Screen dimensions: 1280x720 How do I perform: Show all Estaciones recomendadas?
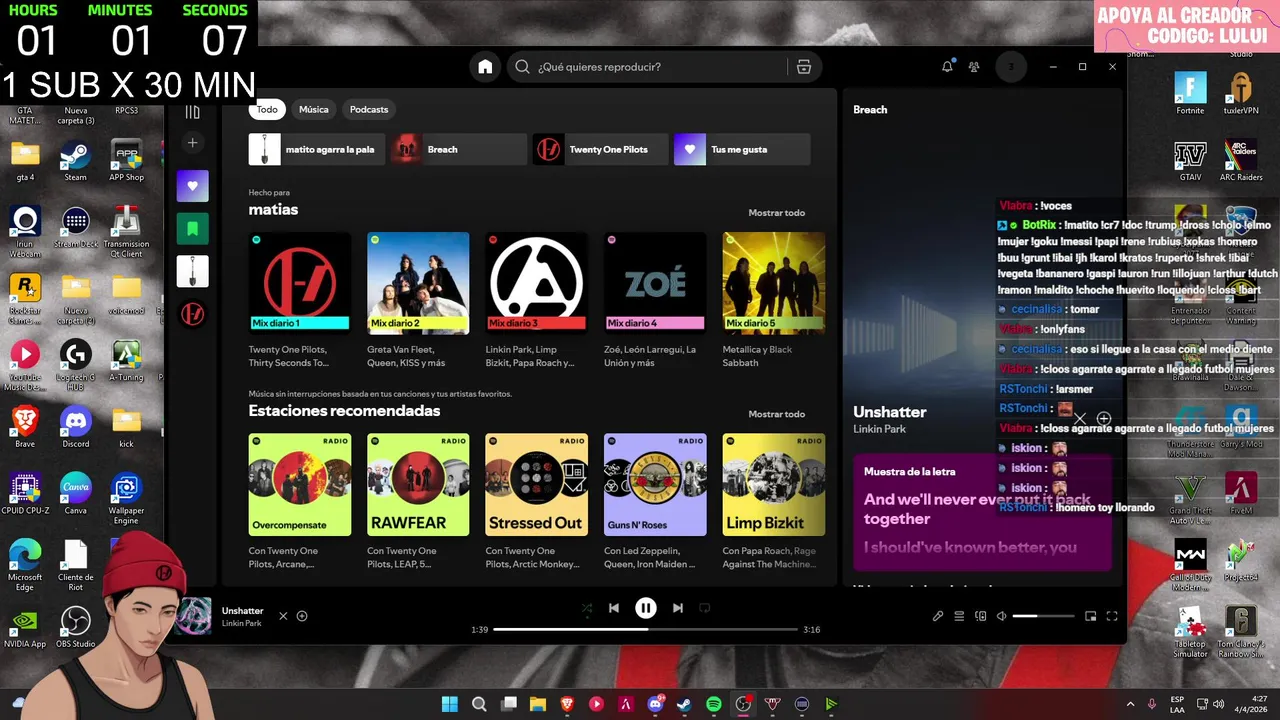pyautogui.click(x=777, y=414)
